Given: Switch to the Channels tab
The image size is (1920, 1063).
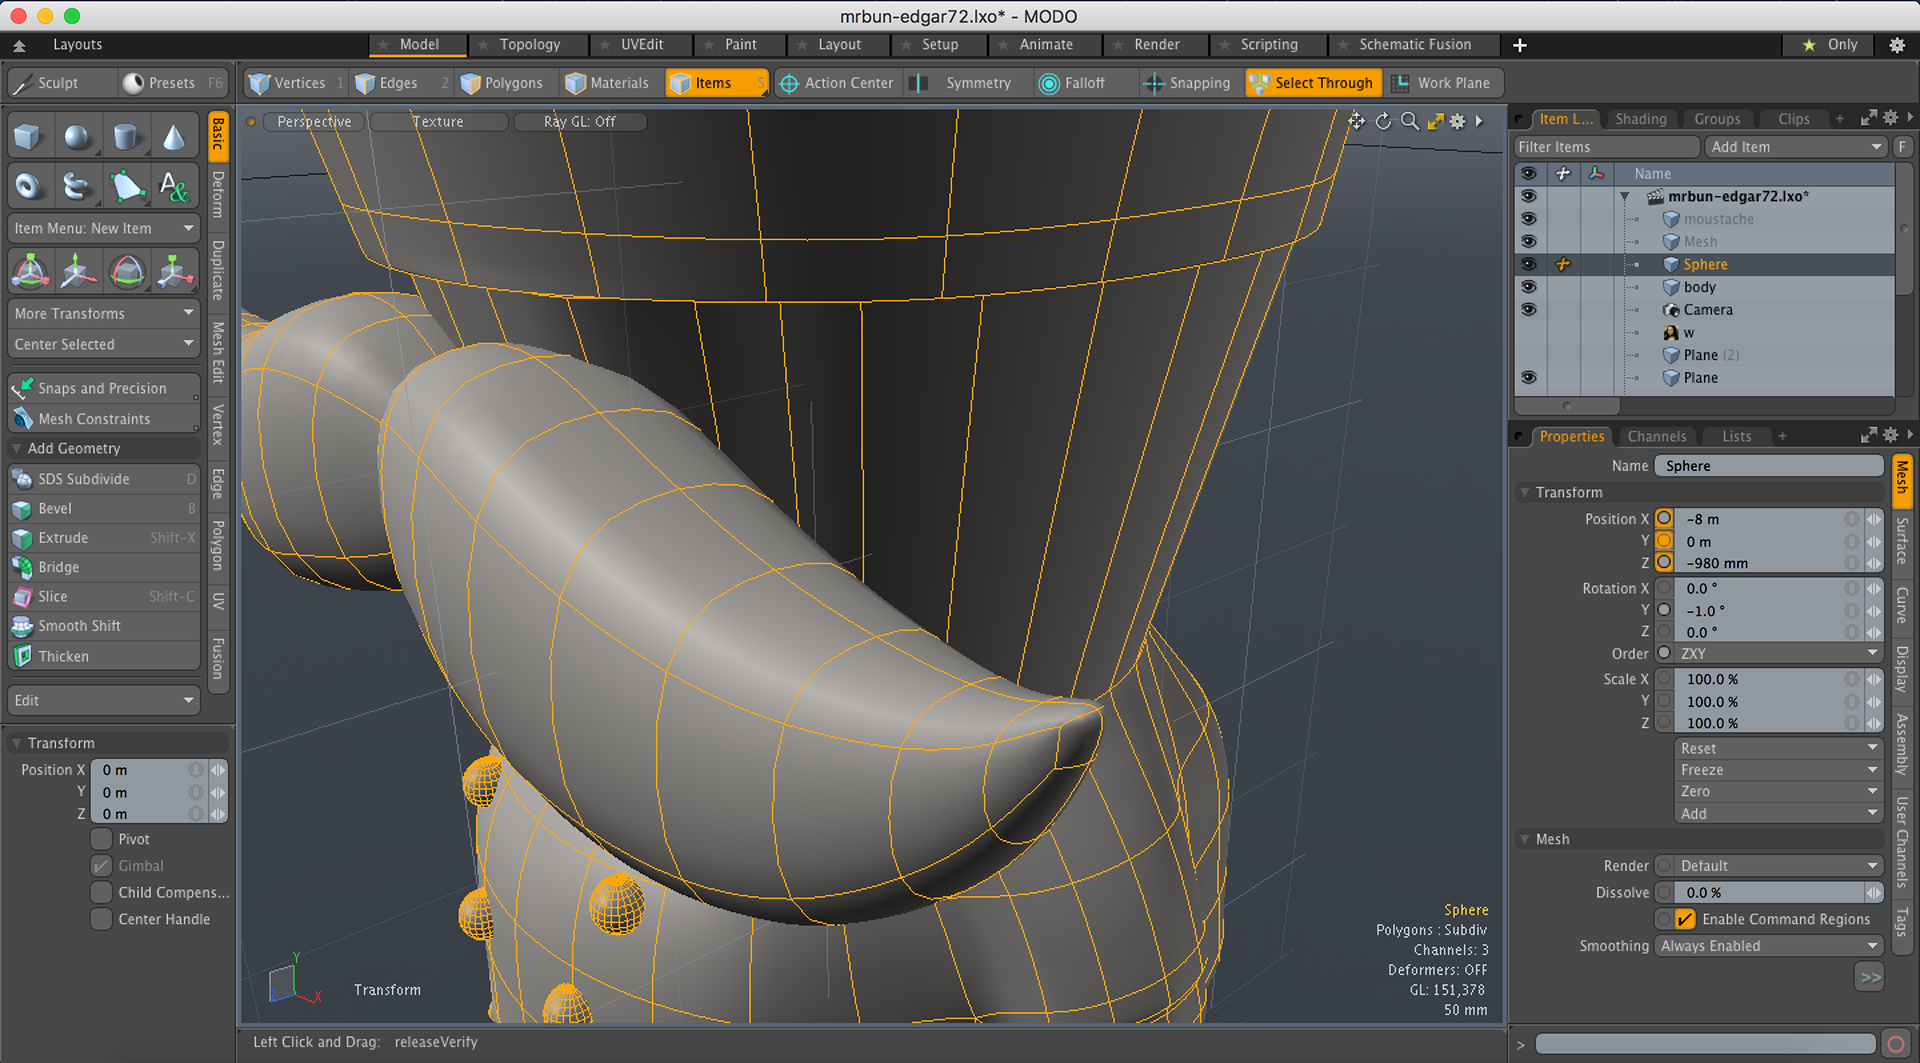Looking at the screenshot, I should coord(1656,436).
